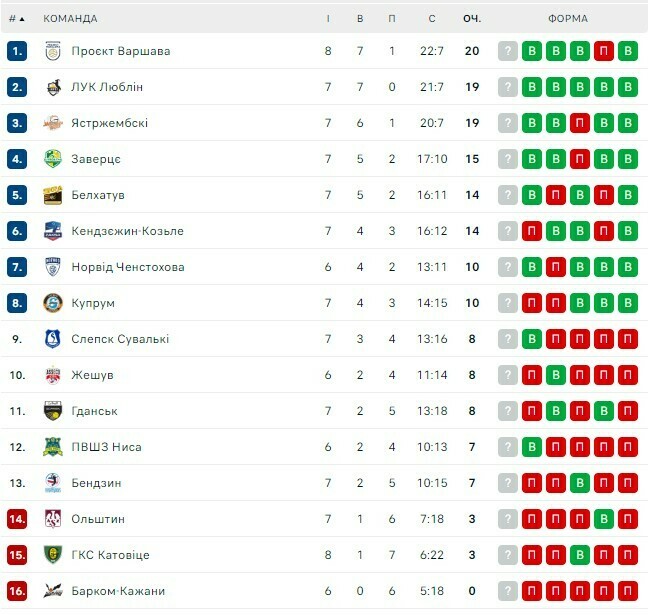
Task: Click the upcoming match '?' badge for Жешув
Action: [508, 375]
